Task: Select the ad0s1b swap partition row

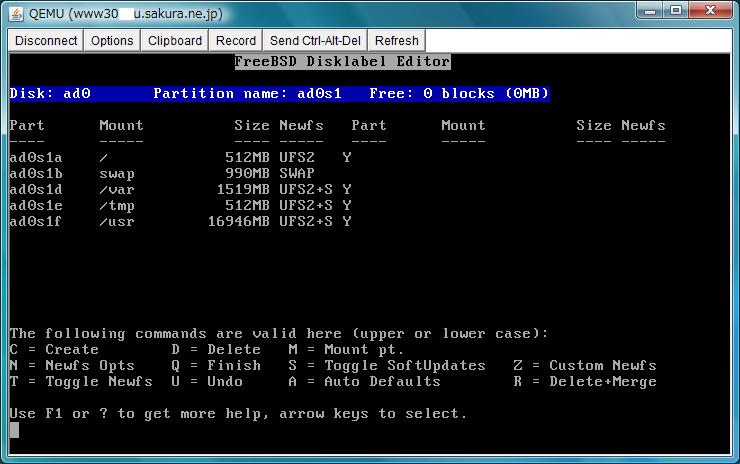Action: [x=180, y=174]
